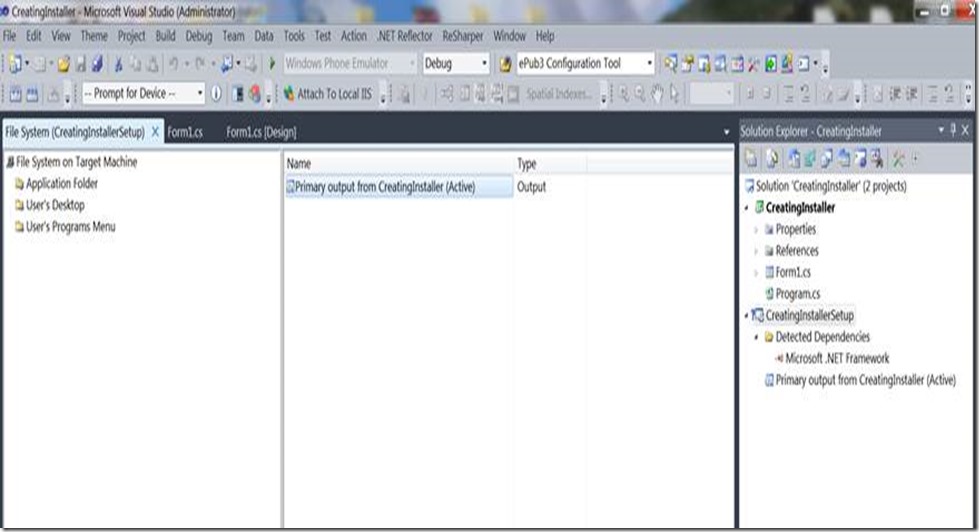Close the File System (CreatingInstallerSetup) tab

[155, 133]
